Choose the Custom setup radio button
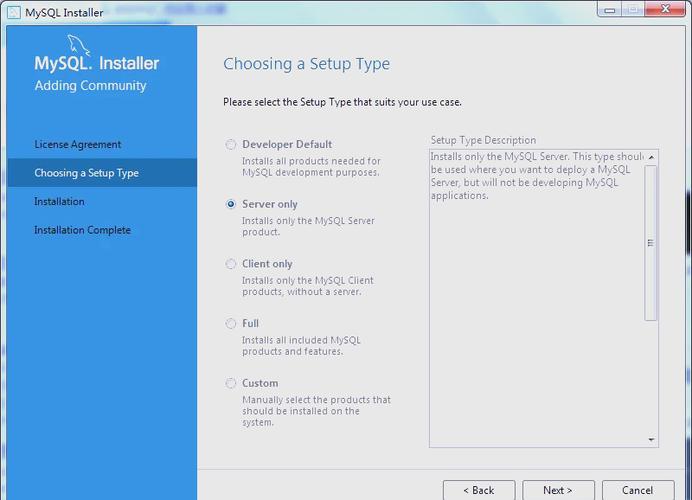692x500 pixels. pyautogui.click(x=231, y=383)
